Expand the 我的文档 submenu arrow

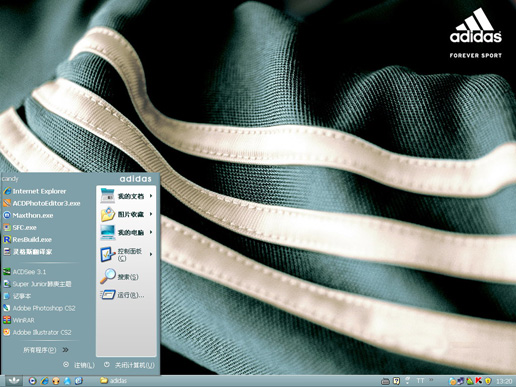[151, 196]
